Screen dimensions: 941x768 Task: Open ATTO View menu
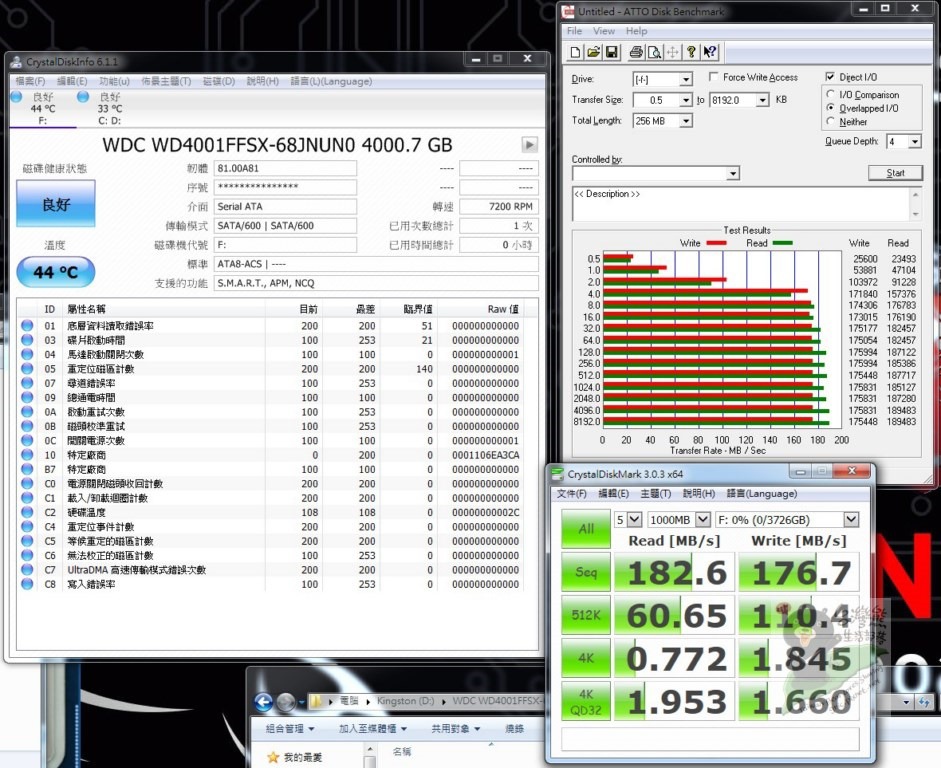pyautogui.click(x=604, y=31)
